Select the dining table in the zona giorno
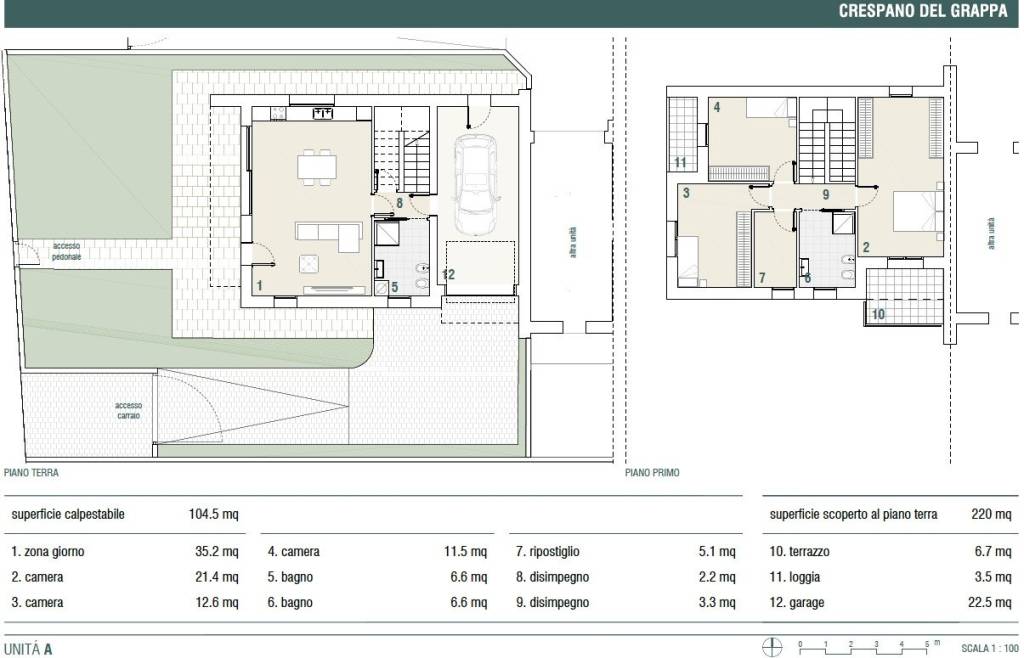The height and width of the screenshot is (658, 1024). (x=316, y=166)
